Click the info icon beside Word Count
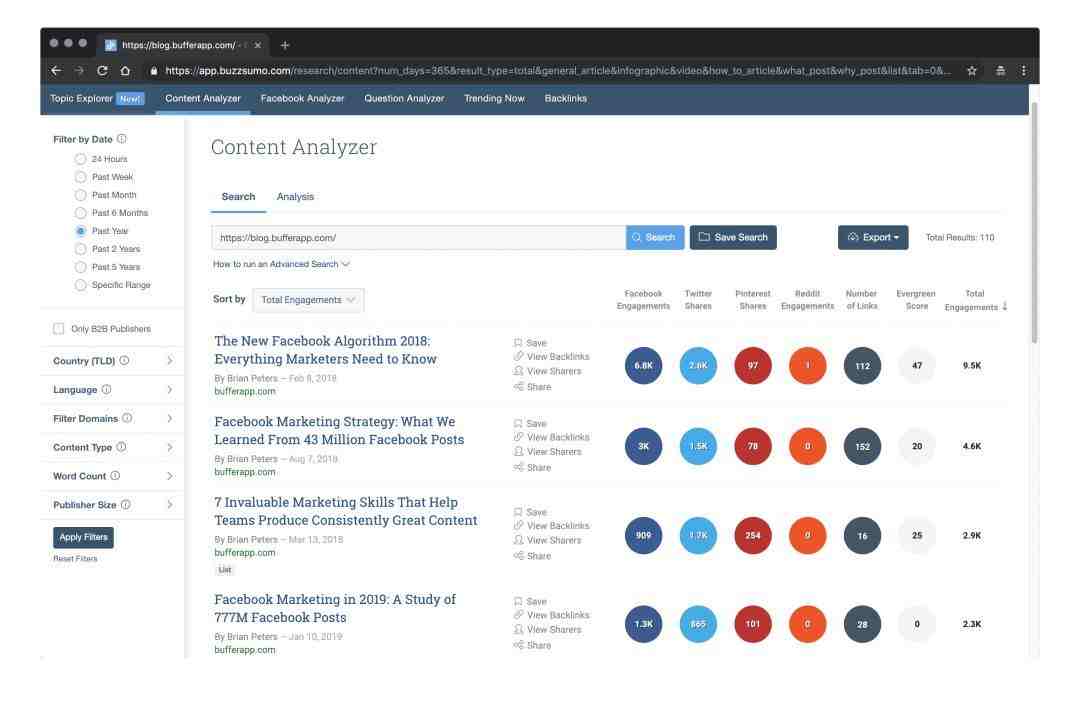1080x712 pixels. (115, 475)
